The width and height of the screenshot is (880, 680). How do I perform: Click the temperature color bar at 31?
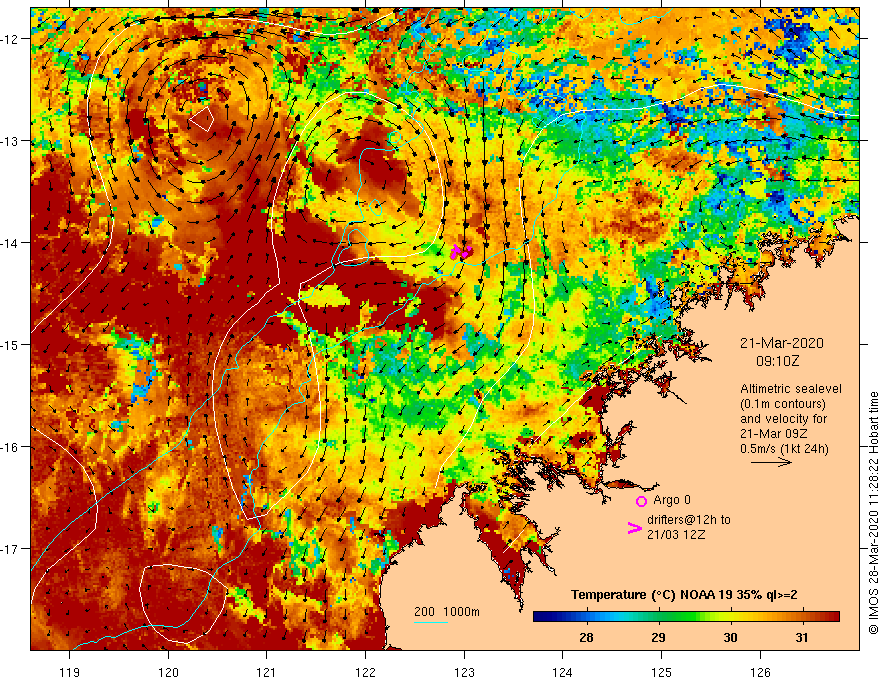(802, 617)
